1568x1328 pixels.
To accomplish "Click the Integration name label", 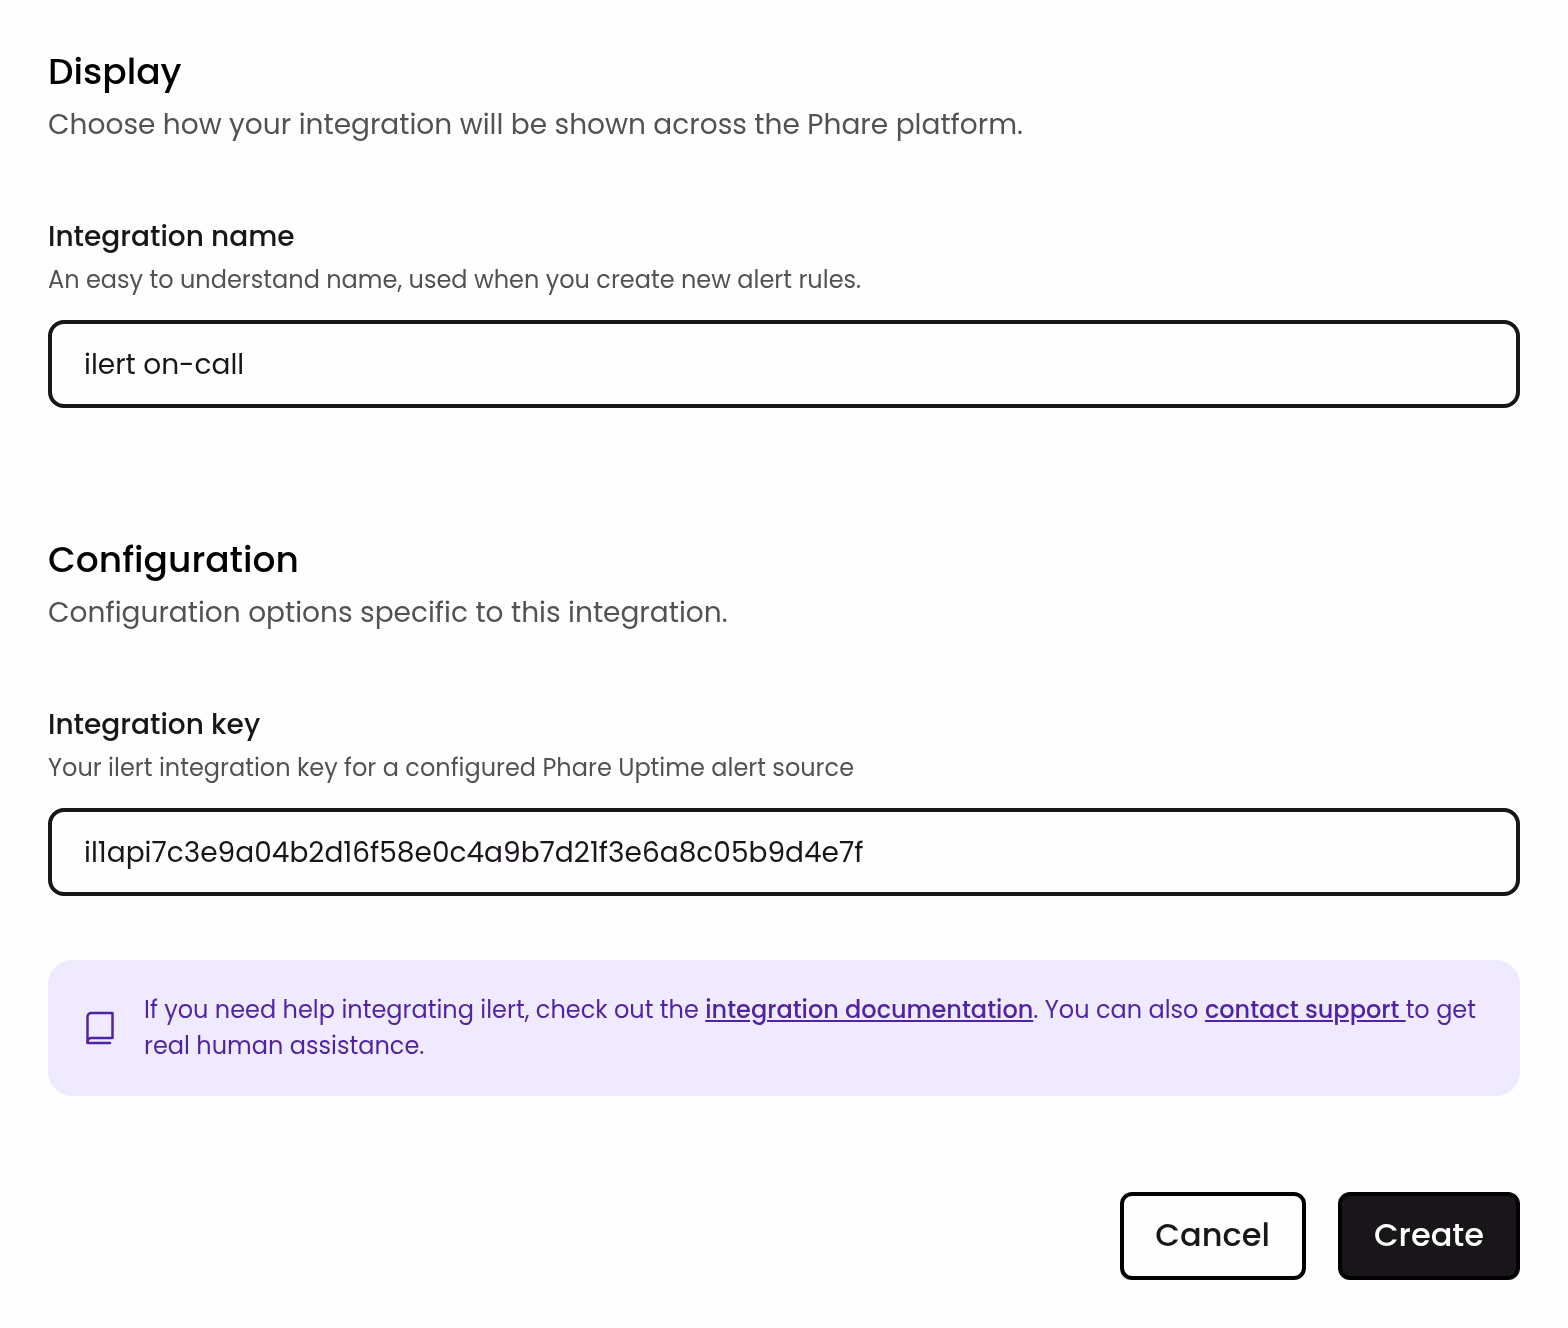I will click(x=171, y=236).
